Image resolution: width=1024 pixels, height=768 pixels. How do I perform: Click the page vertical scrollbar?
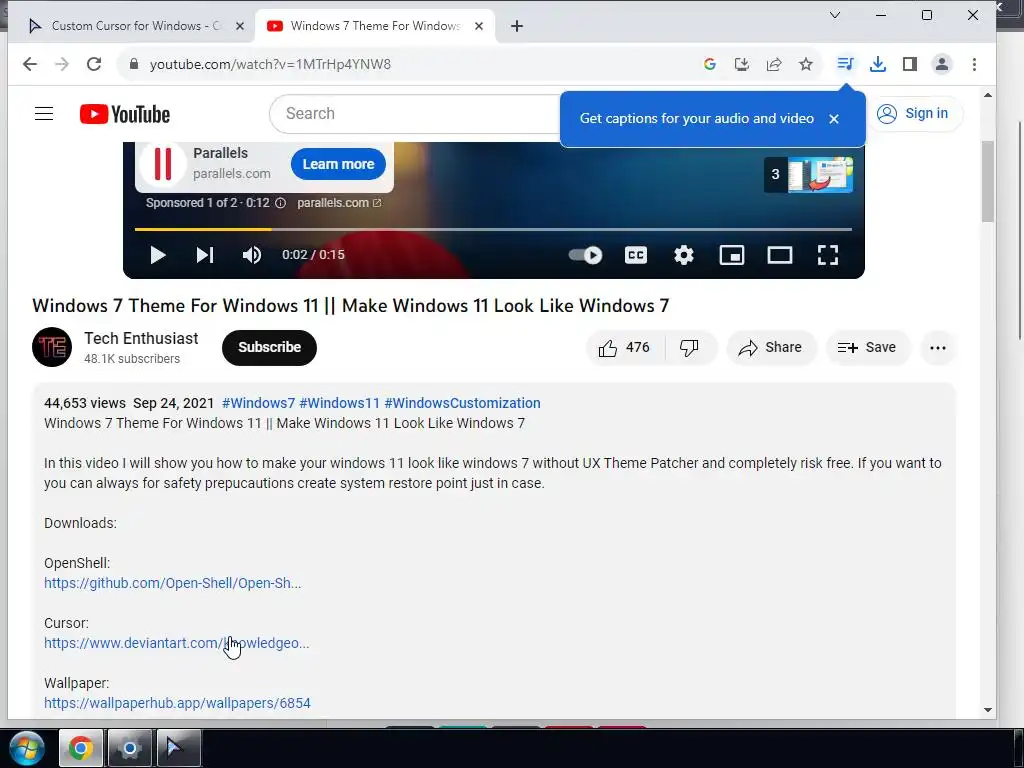(x=987, y=182)
